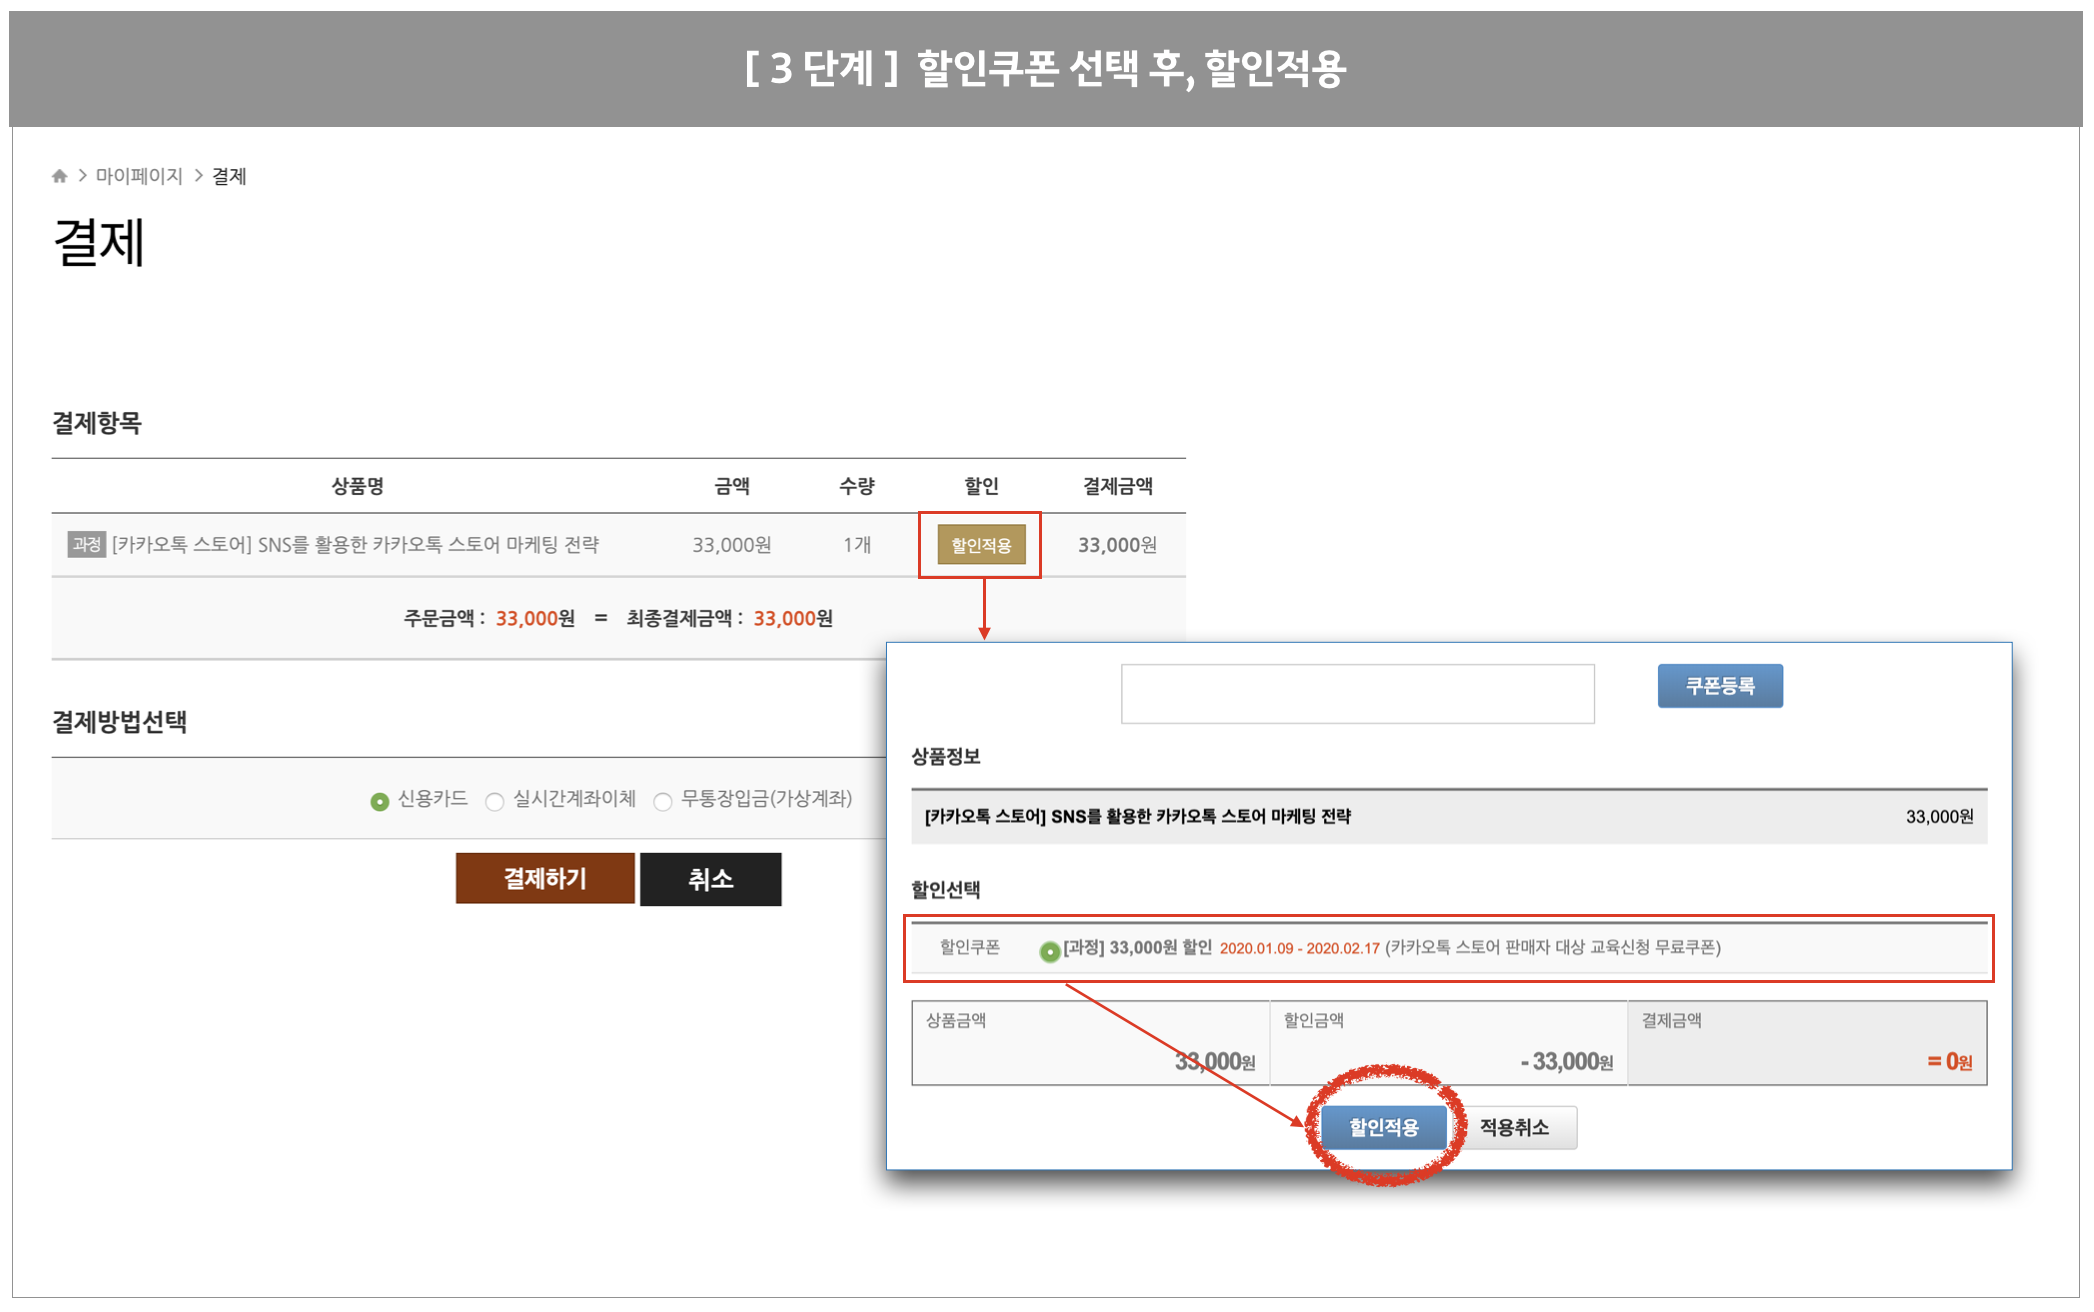Click the 쿠폰등록 button
Image resolution: width=2094 pixels, height=1312 pixels.
coord(1720,686)
